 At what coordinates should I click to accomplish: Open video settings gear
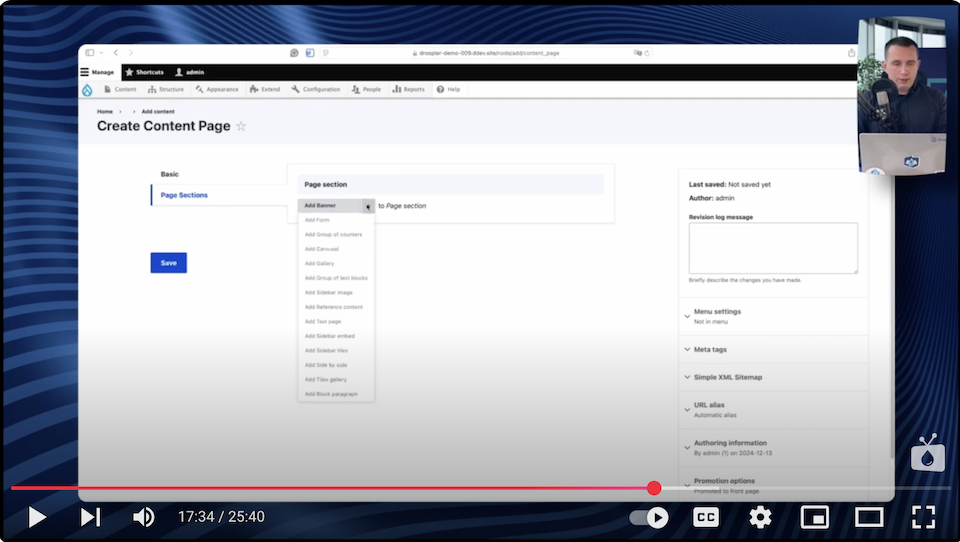coord(760,518)
